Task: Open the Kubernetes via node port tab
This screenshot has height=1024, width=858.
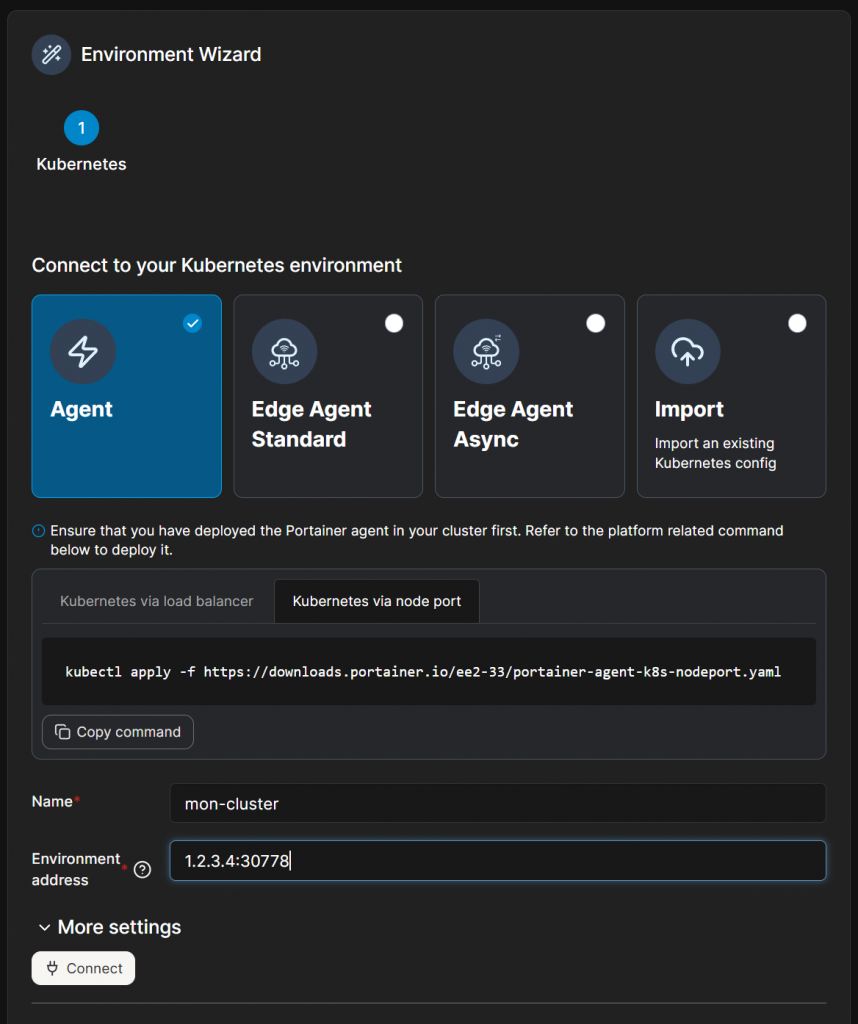Action: click(377, 601)
